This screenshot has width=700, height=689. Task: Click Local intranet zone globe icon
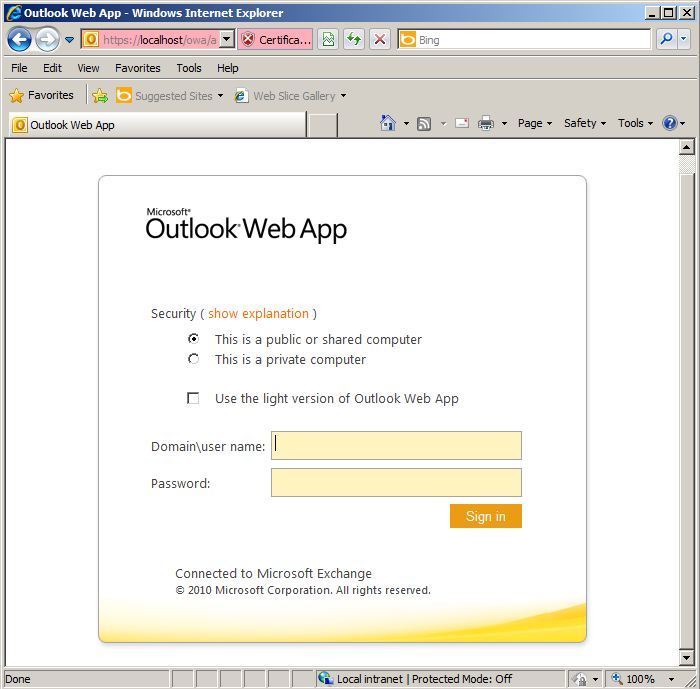(x=325, y=678)
